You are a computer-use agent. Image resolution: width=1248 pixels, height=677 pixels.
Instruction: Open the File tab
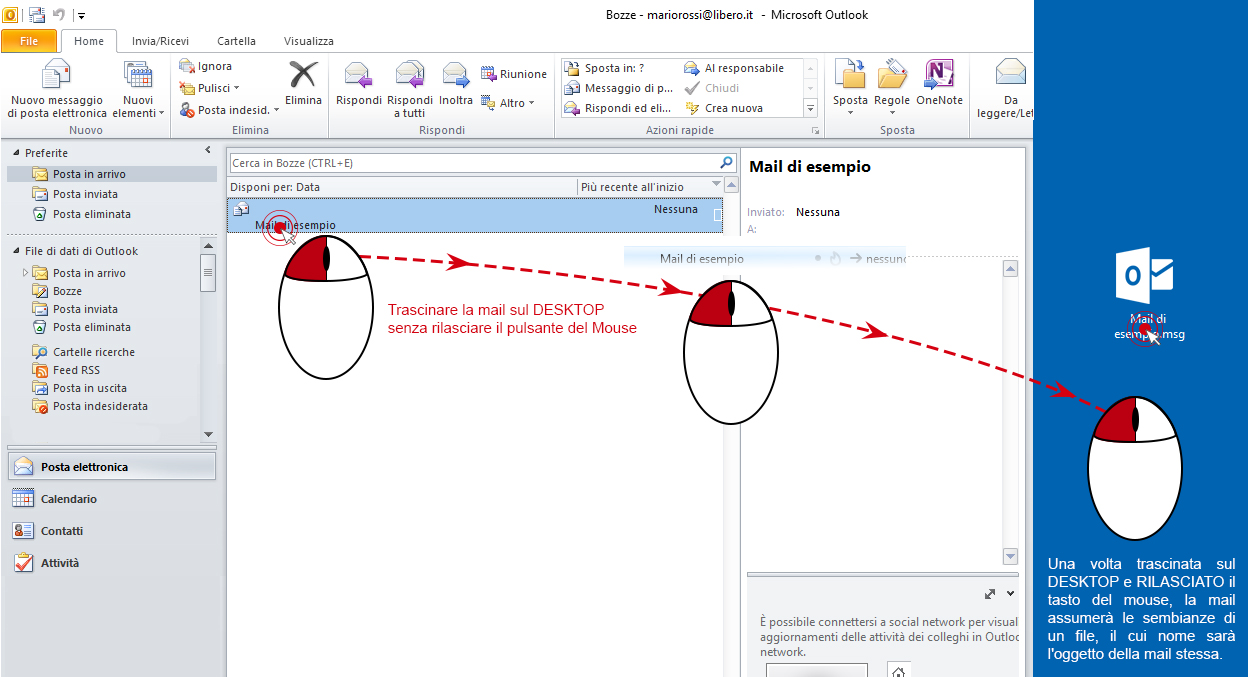[x=29, y=41]
